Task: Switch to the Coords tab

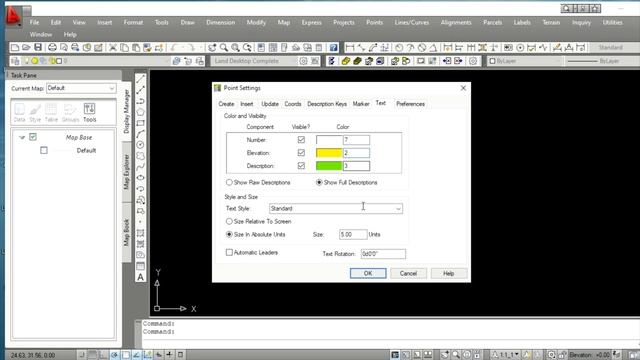Action: [x=293, y=104]
